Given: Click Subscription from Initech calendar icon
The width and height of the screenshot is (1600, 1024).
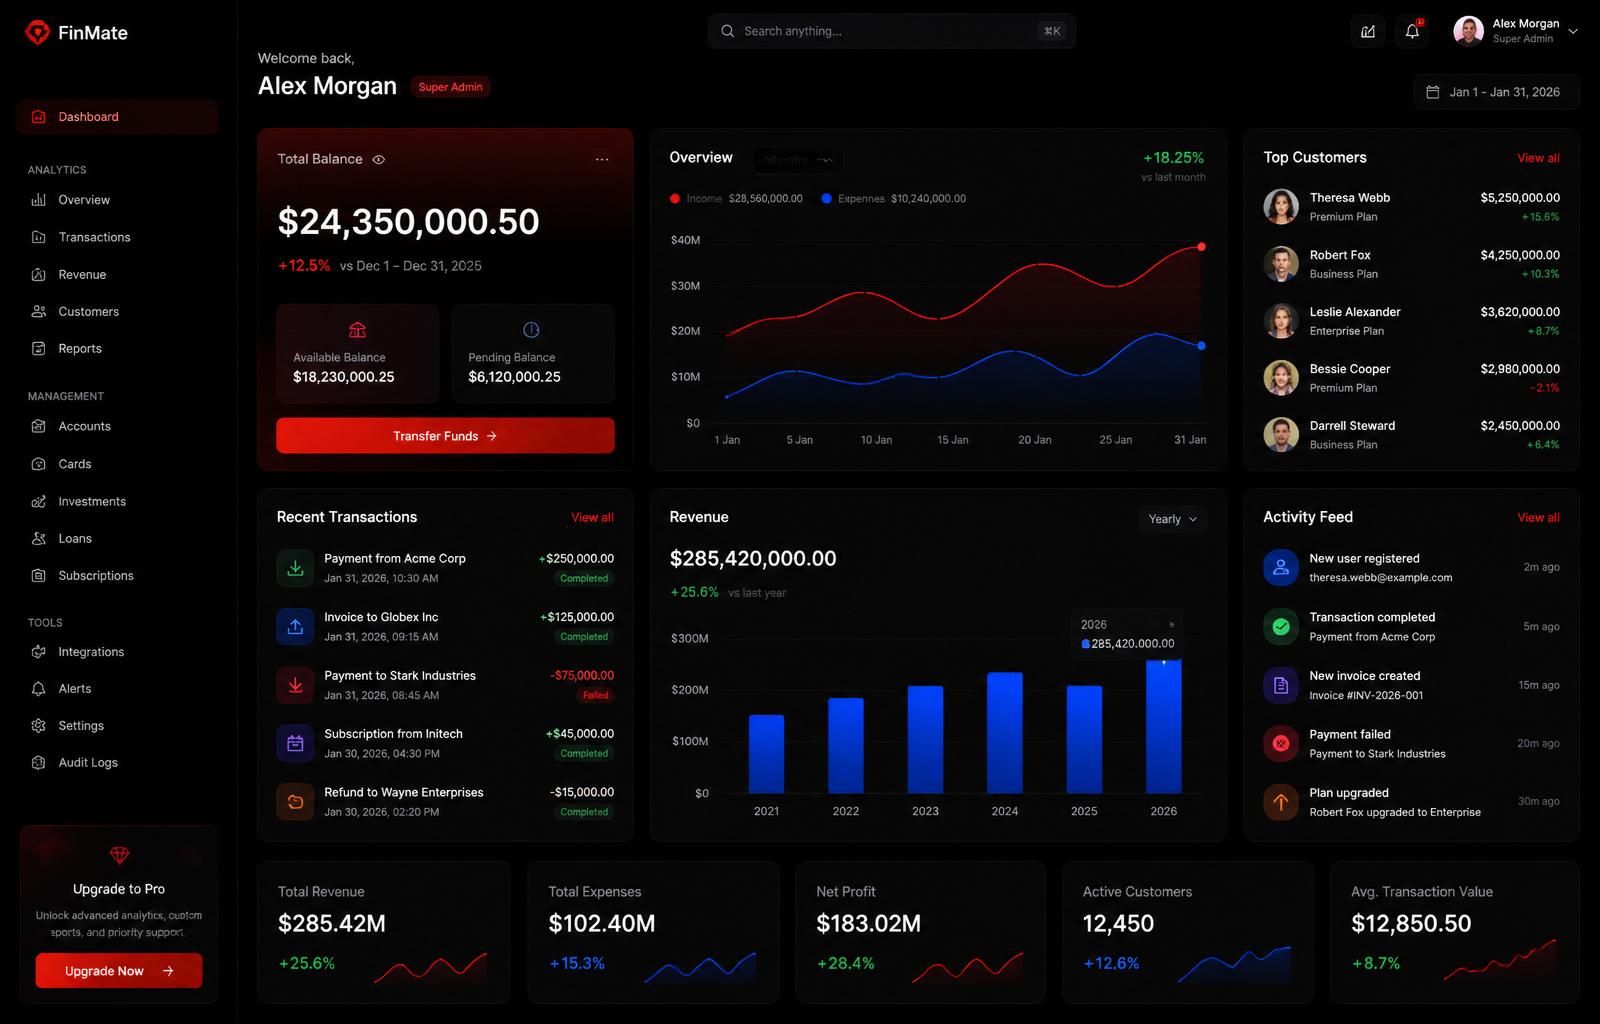Looking at the screenshot, I should coord(295,743).
